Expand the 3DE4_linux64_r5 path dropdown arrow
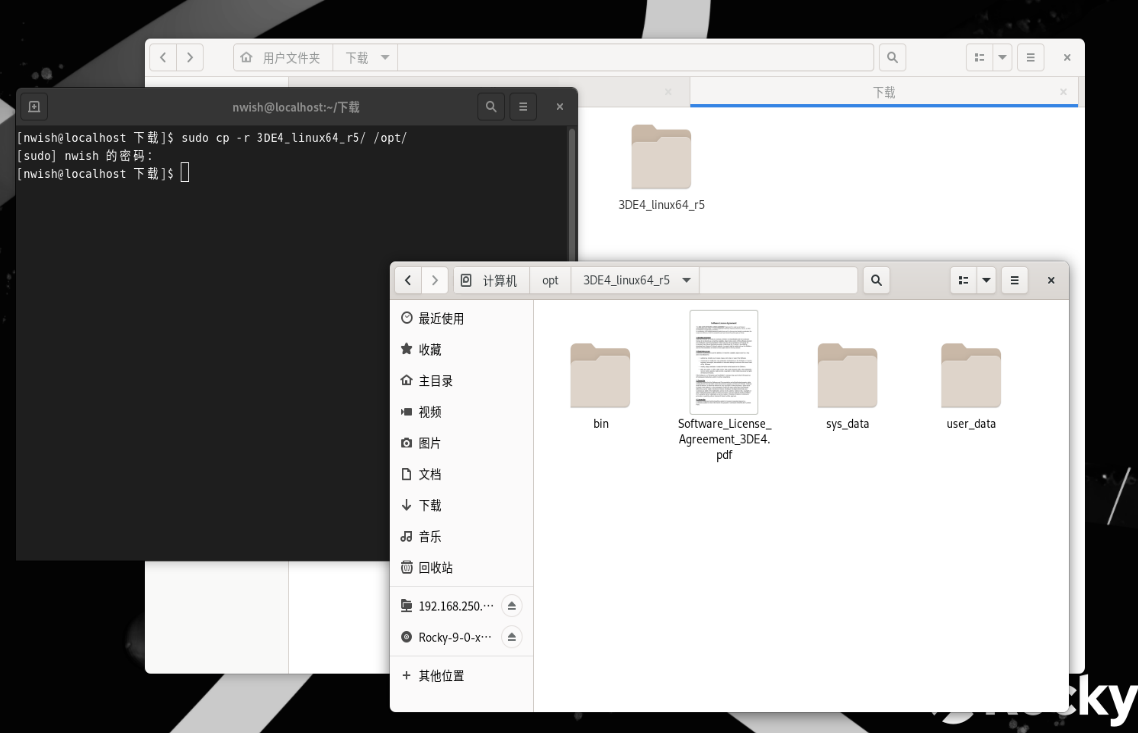The width and height of the screenshot is (1138, 733). (x=686, y=281)
